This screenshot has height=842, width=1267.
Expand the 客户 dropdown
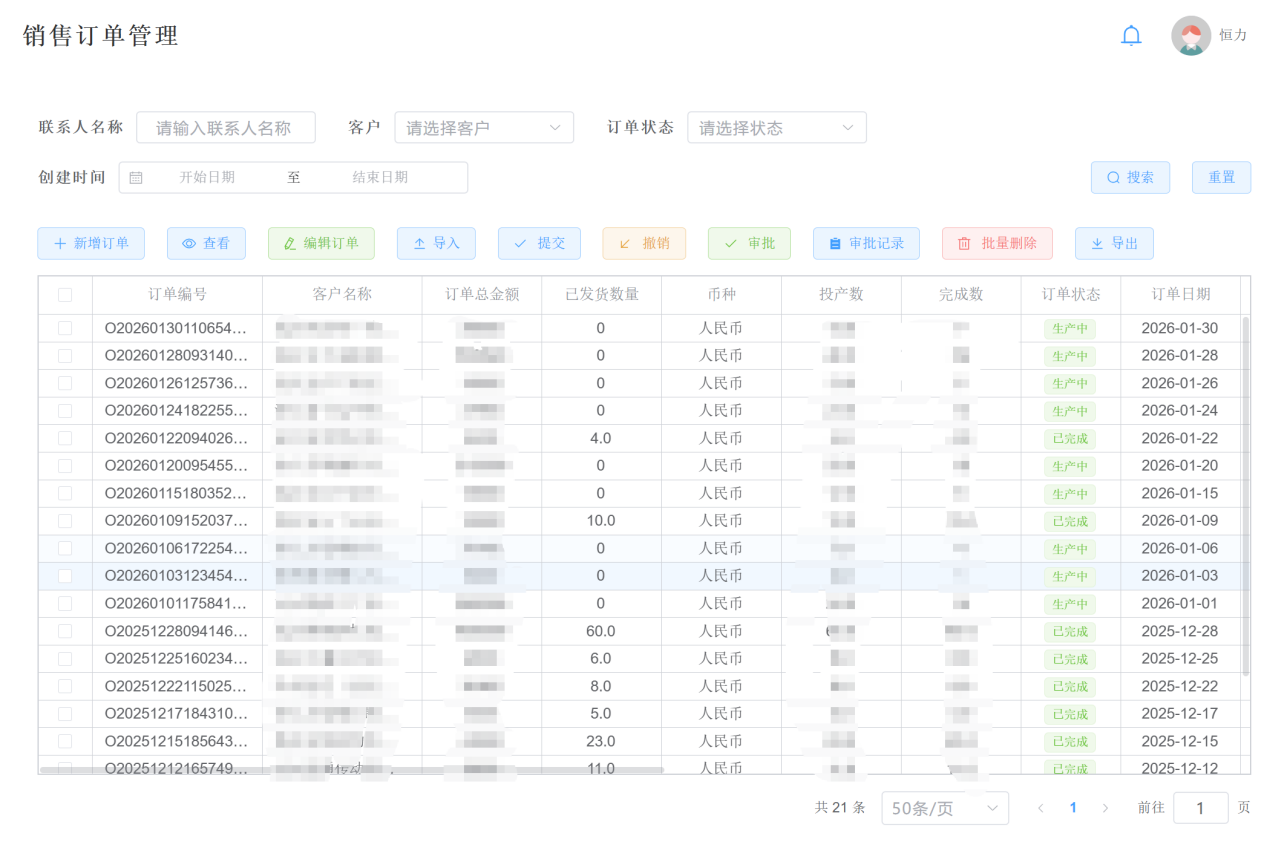[484, 128]
